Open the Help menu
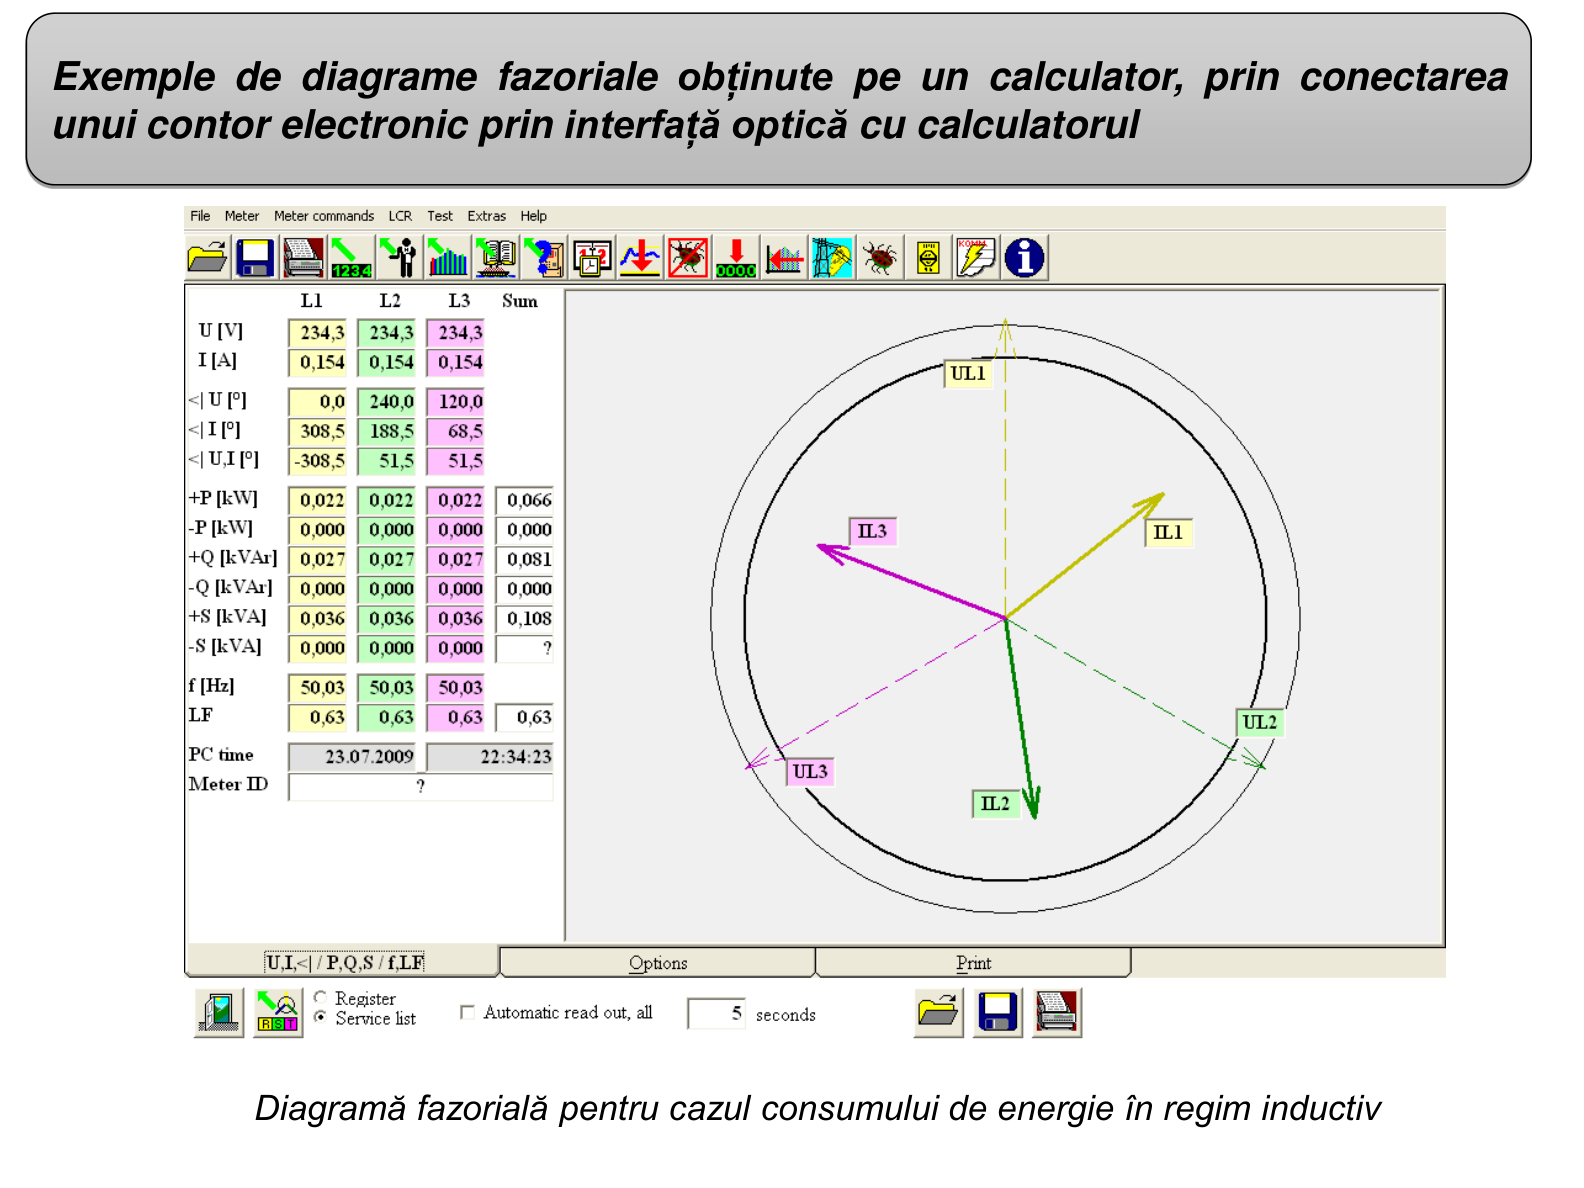This screenshot has height=1188, width=1584. 534,216
